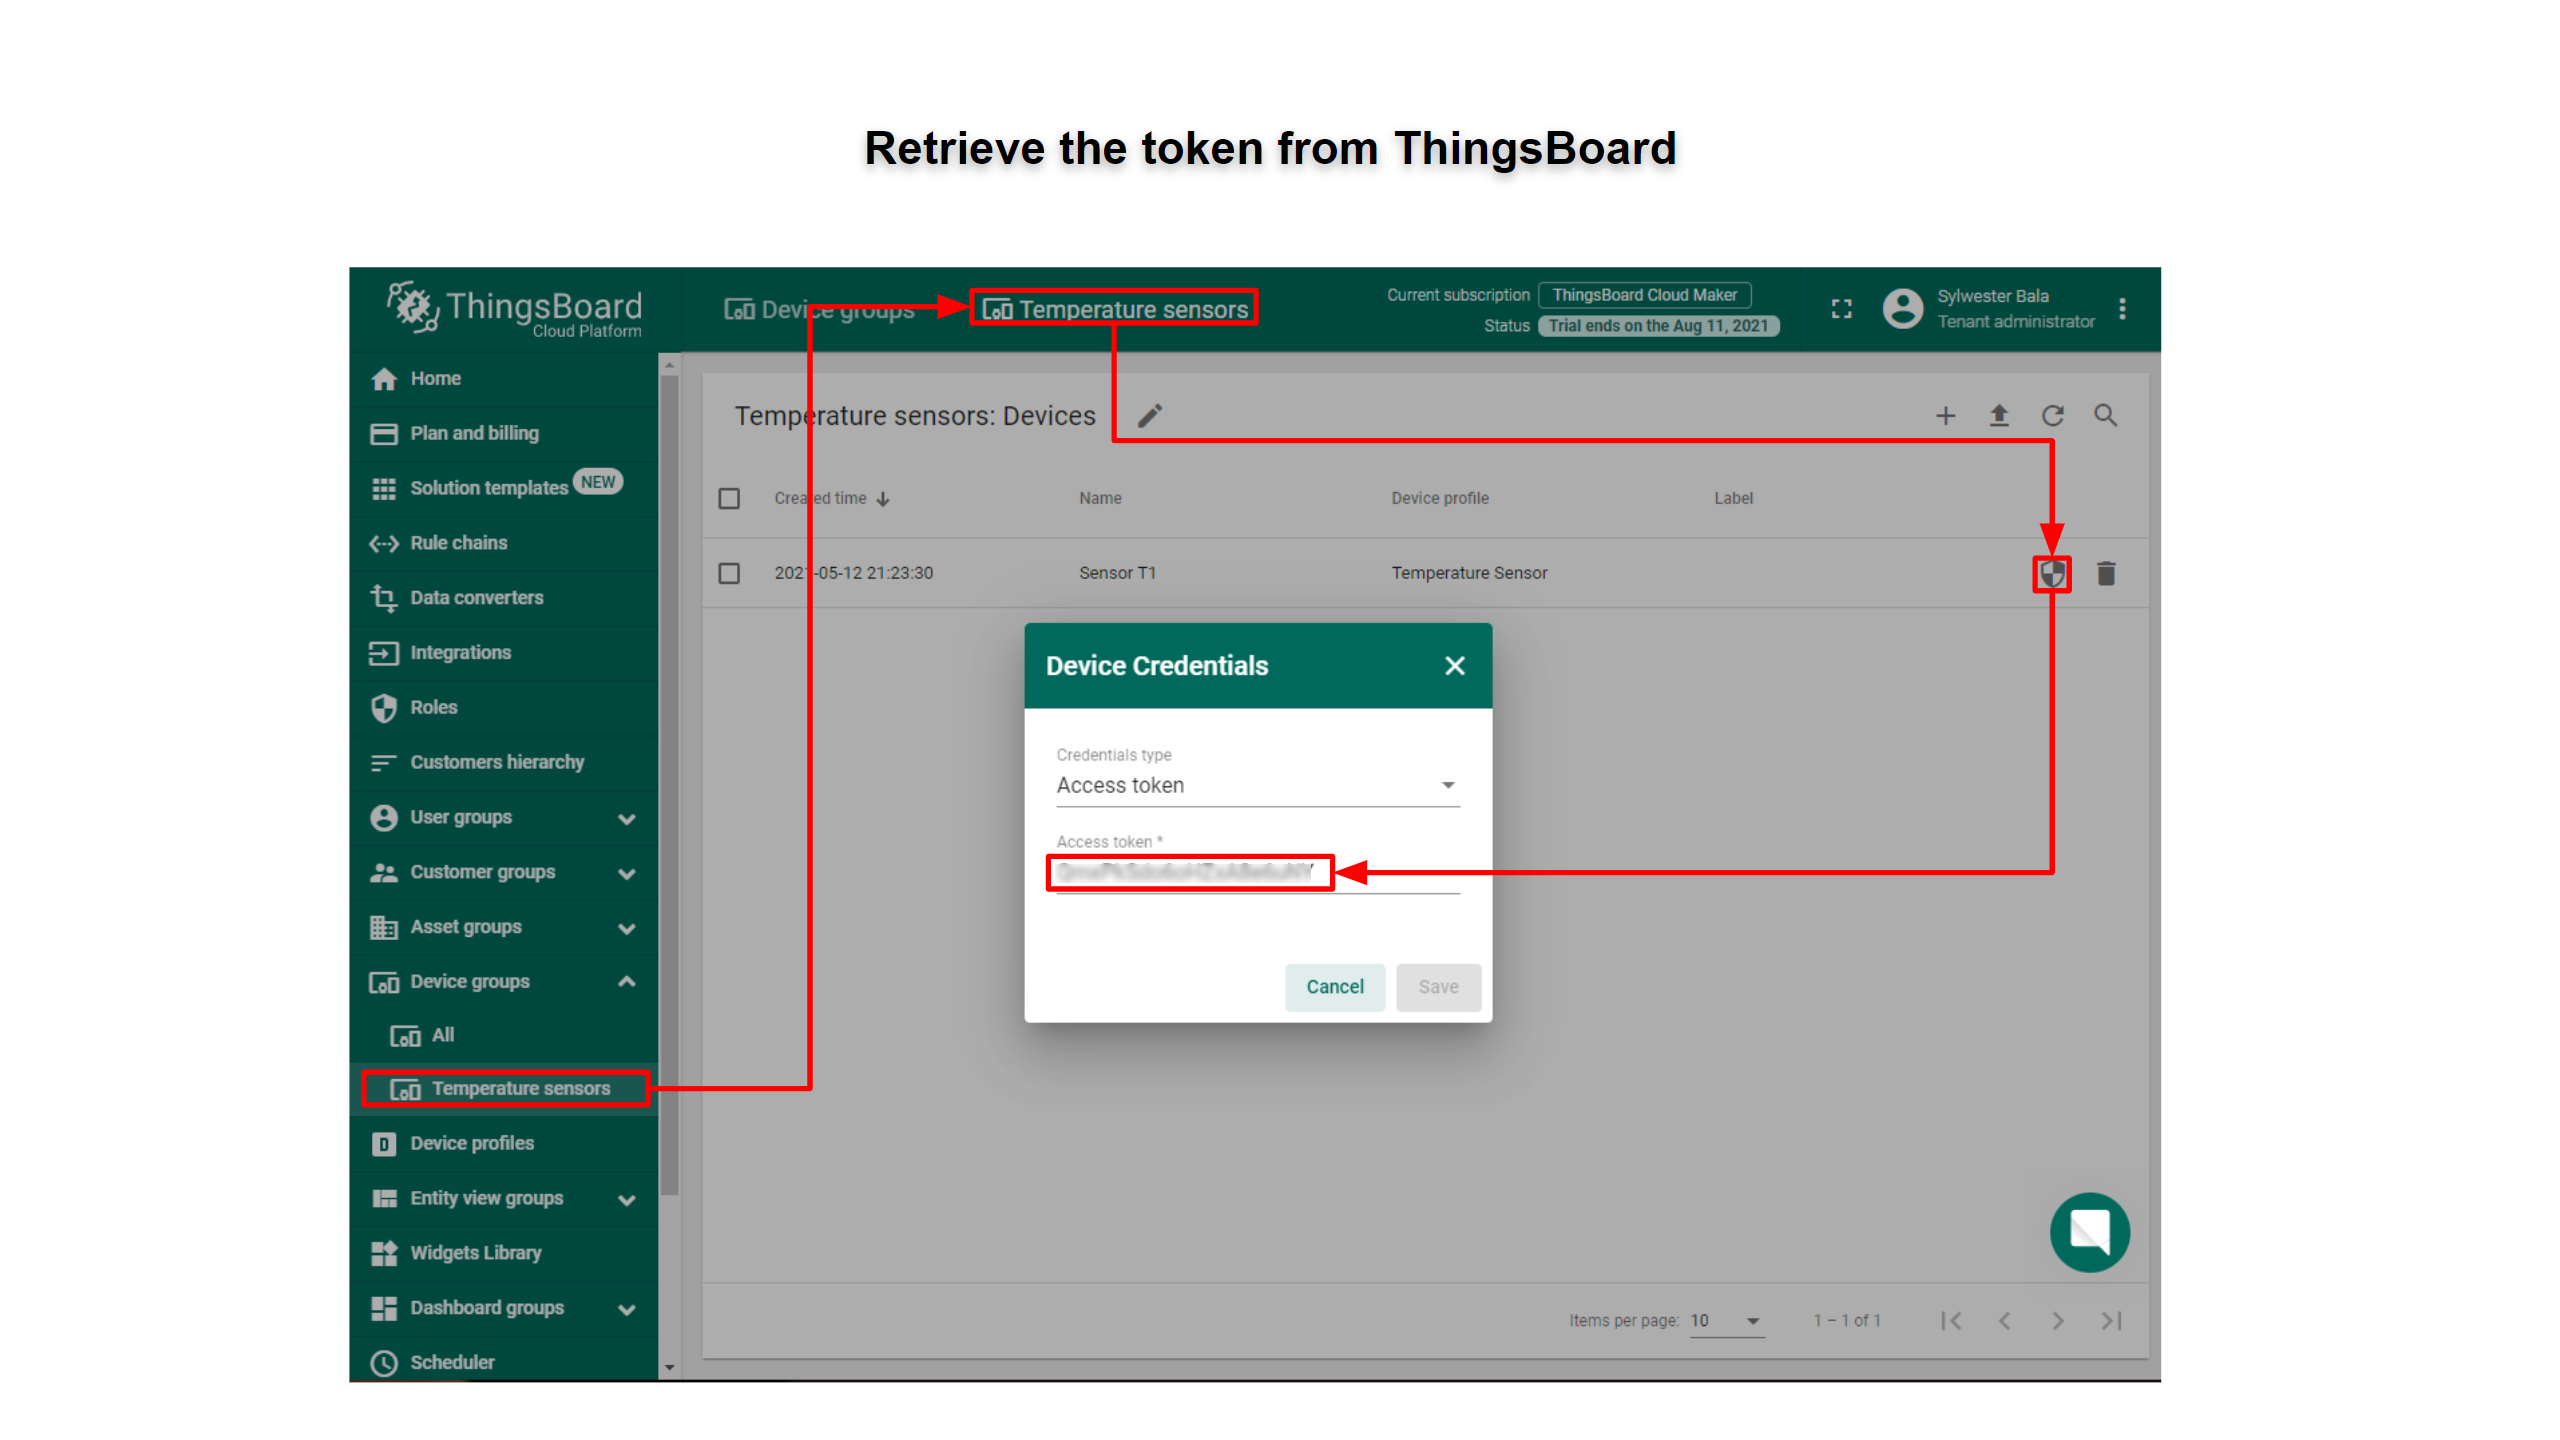The height and width of the screenshot is (1440, 2560).
Task: Open device credentials shield icon for Sensor T1
Action: (x=2051, y=574)
